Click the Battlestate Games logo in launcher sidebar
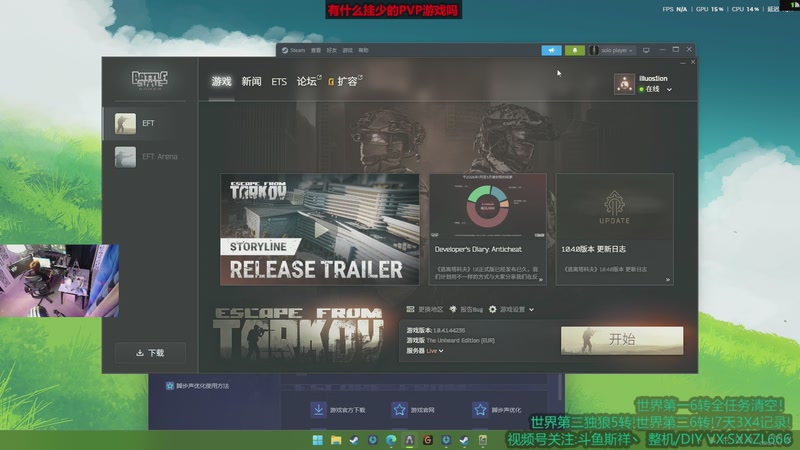800x450 pixels. (x=149, y=80)
